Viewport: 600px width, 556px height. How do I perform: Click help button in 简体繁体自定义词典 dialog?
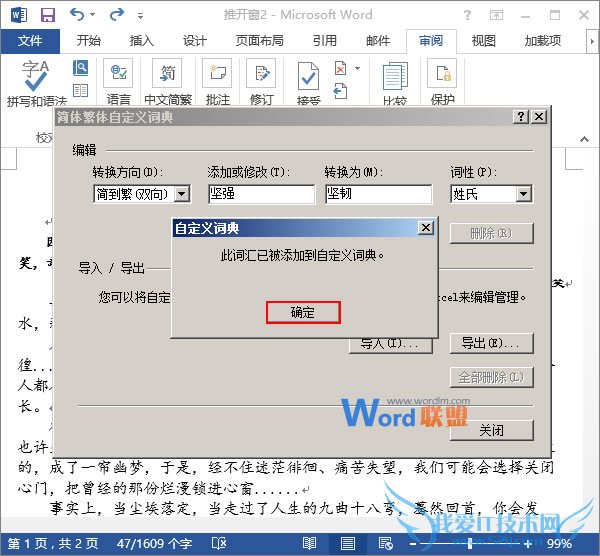[x=521, y=116]
